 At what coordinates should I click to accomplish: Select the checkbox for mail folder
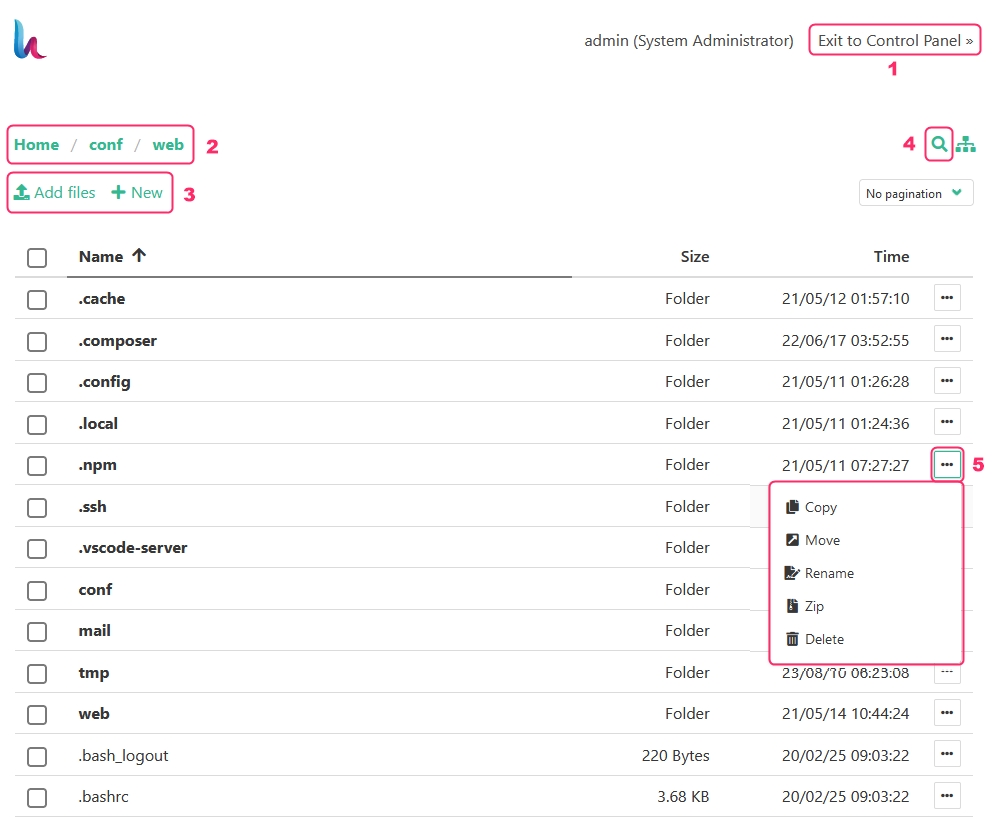[x=37, y=632]
